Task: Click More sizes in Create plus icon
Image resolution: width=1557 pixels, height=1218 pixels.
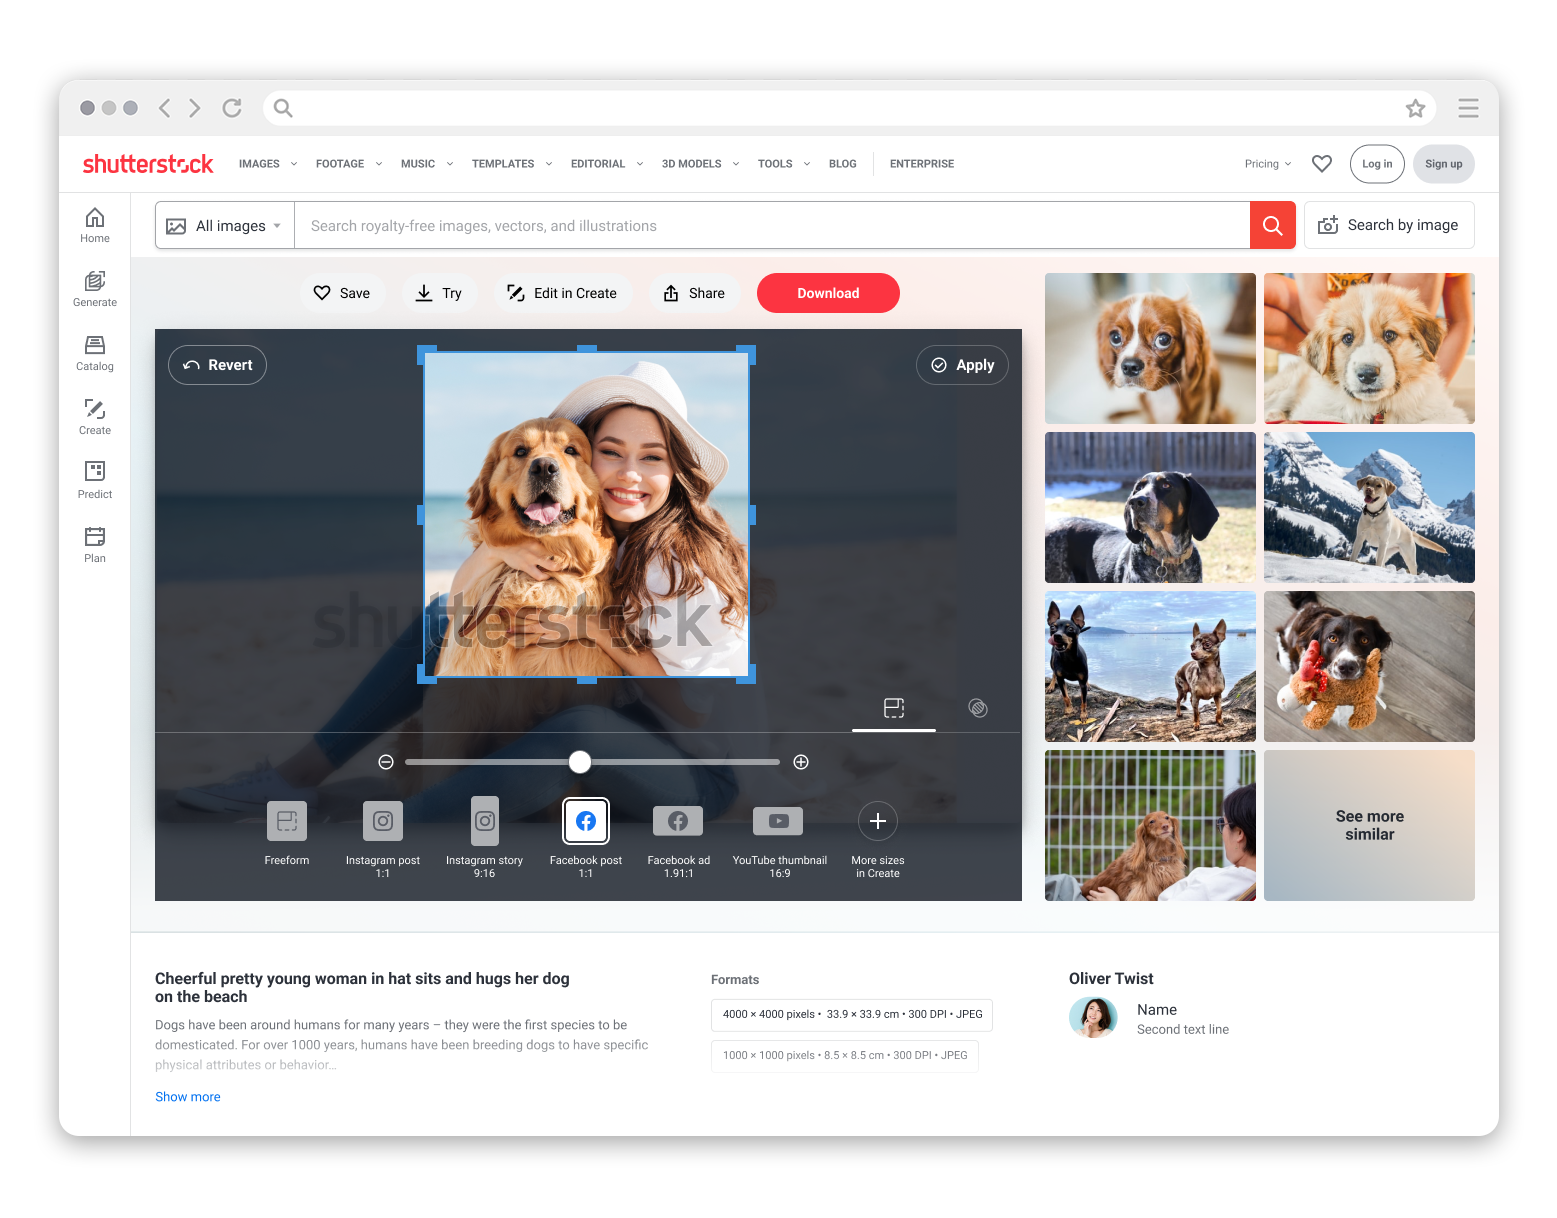Action: pyautogui.click(x=878, y=821)
